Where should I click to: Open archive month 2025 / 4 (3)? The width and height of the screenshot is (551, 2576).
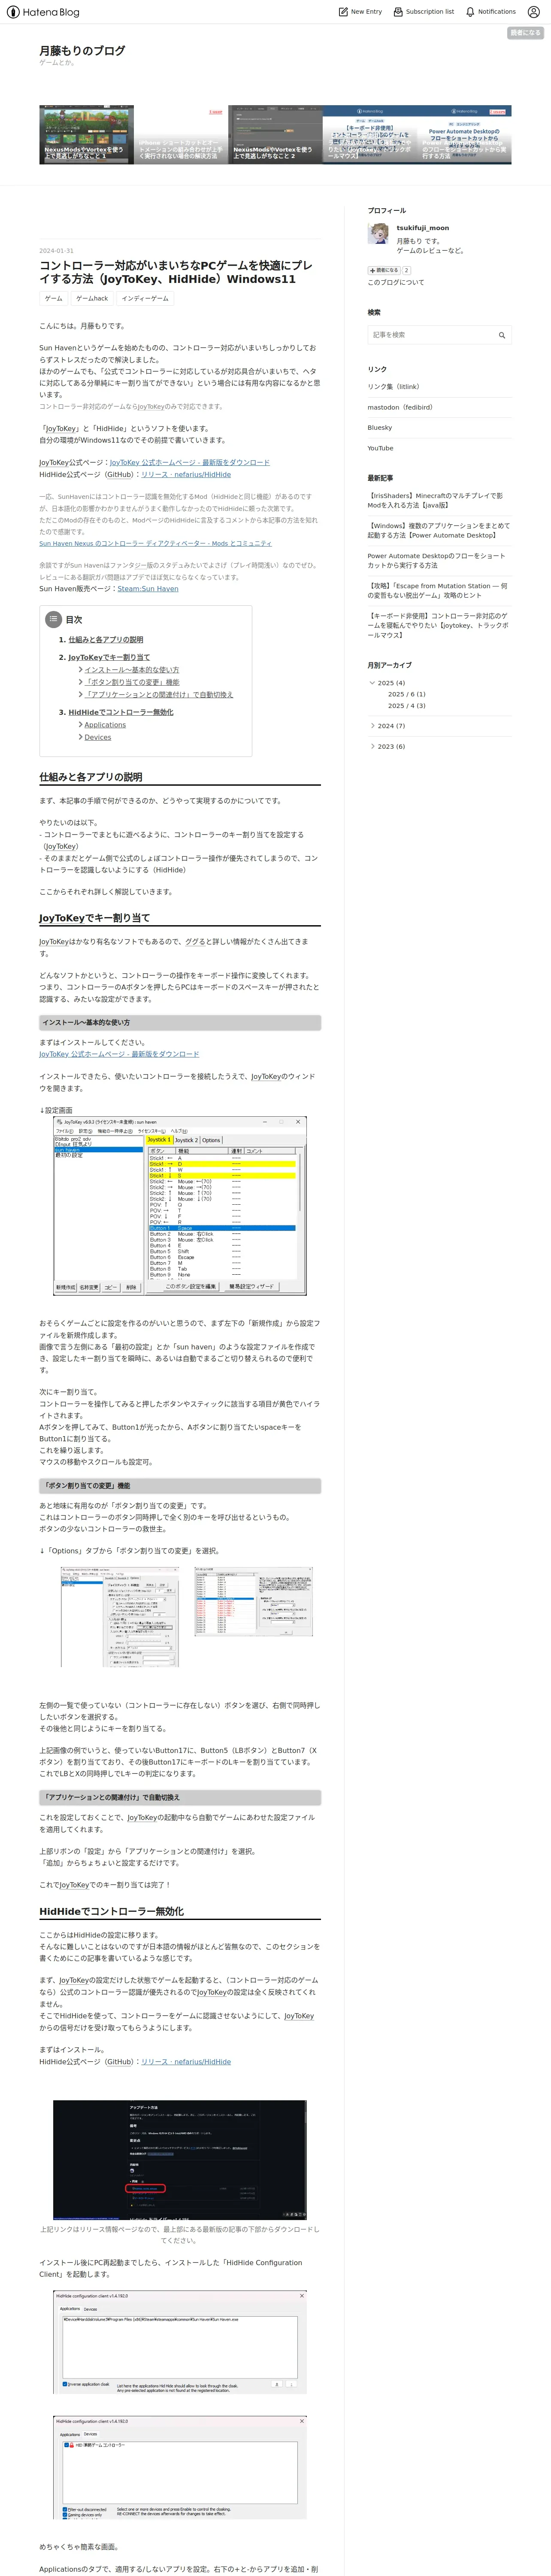click(406, 706)
